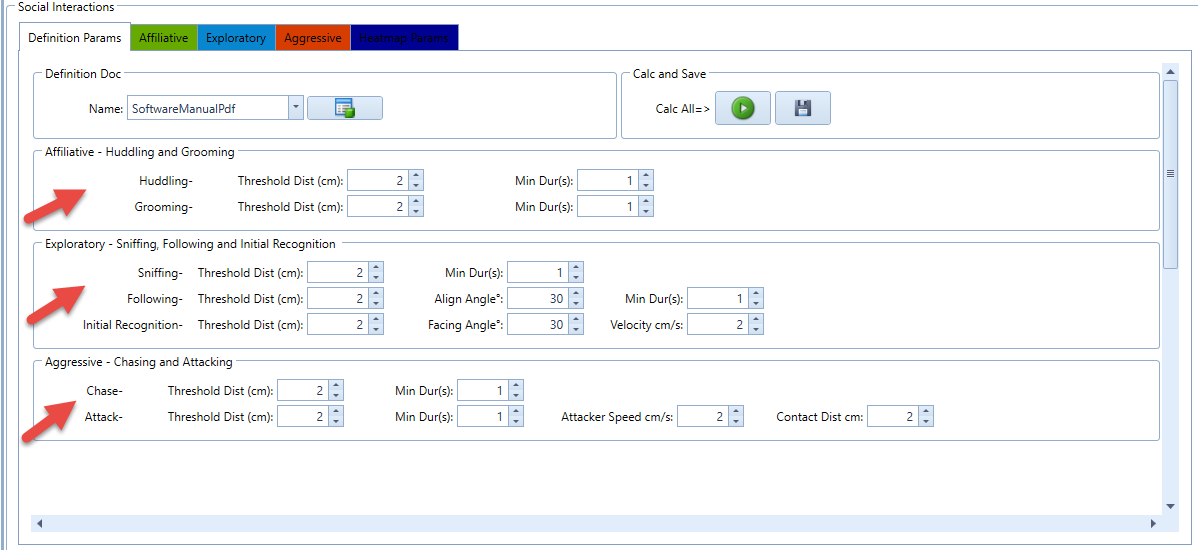
Task: Click the Initial Recognition Velocity field
Action: pyautogui.click(x=717, y=324)
